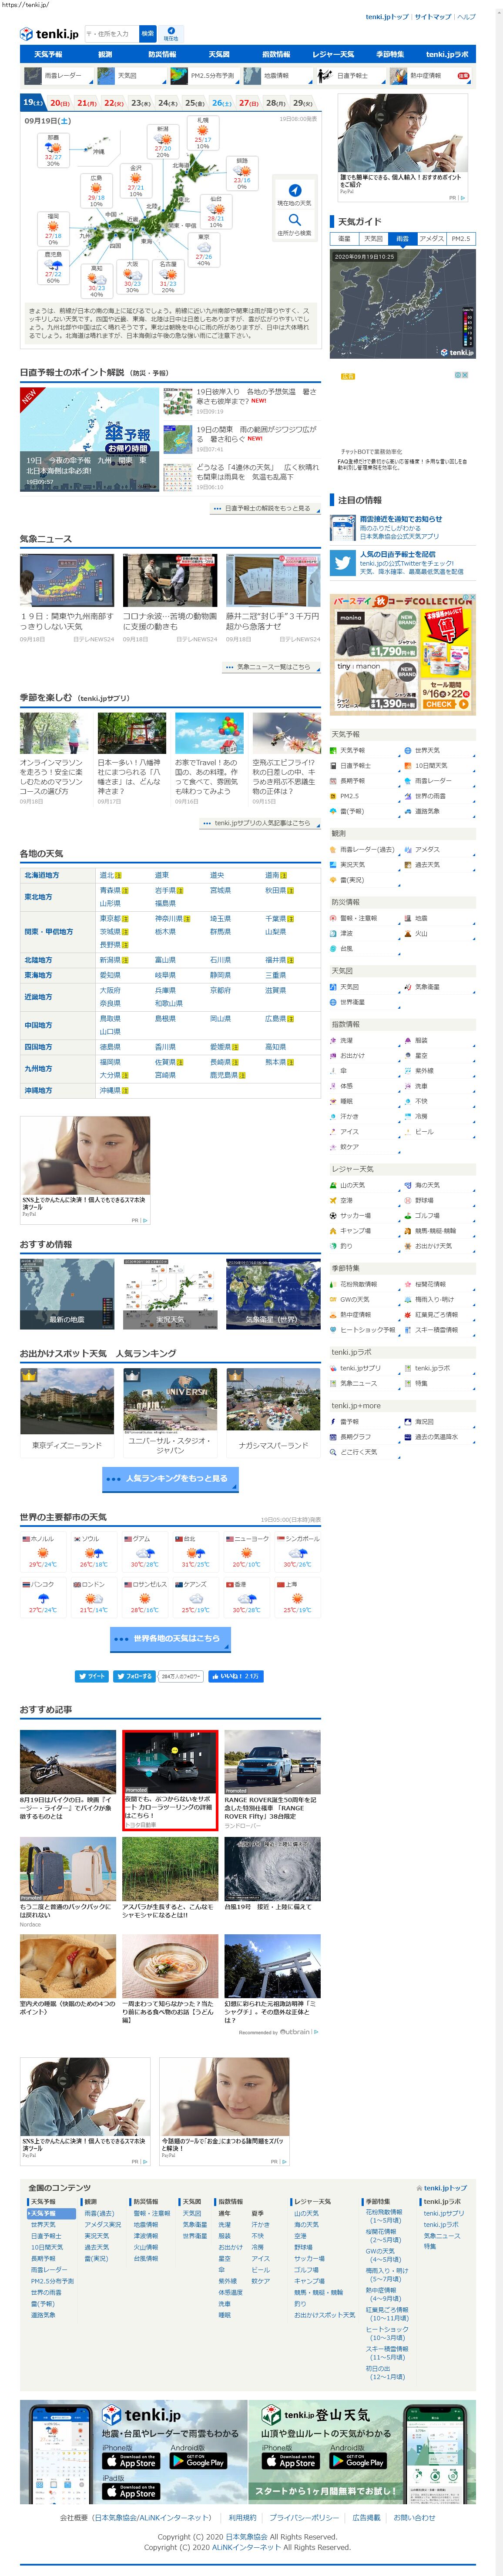Viewport: 503px width, 2576px height.
Task: Open the 防災情報 main menu item
Action: [x=162, y=54]
